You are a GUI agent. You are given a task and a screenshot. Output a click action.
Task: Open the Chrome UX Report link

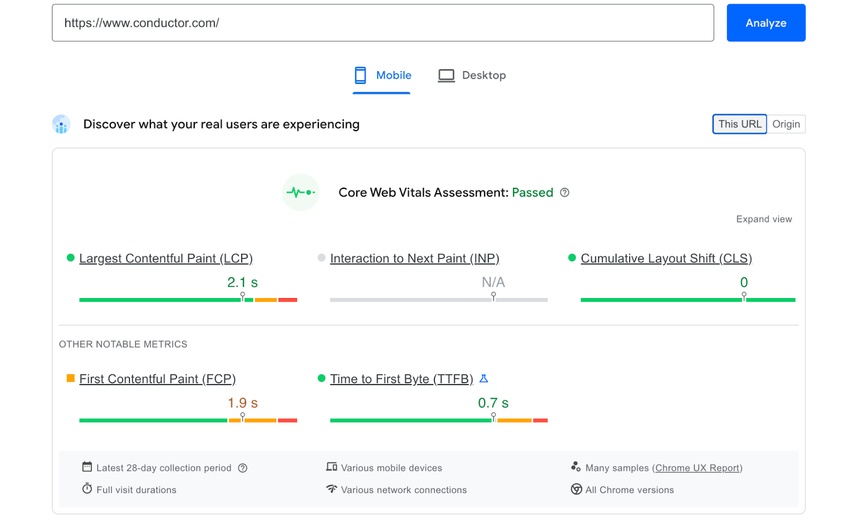pos(697,468)
